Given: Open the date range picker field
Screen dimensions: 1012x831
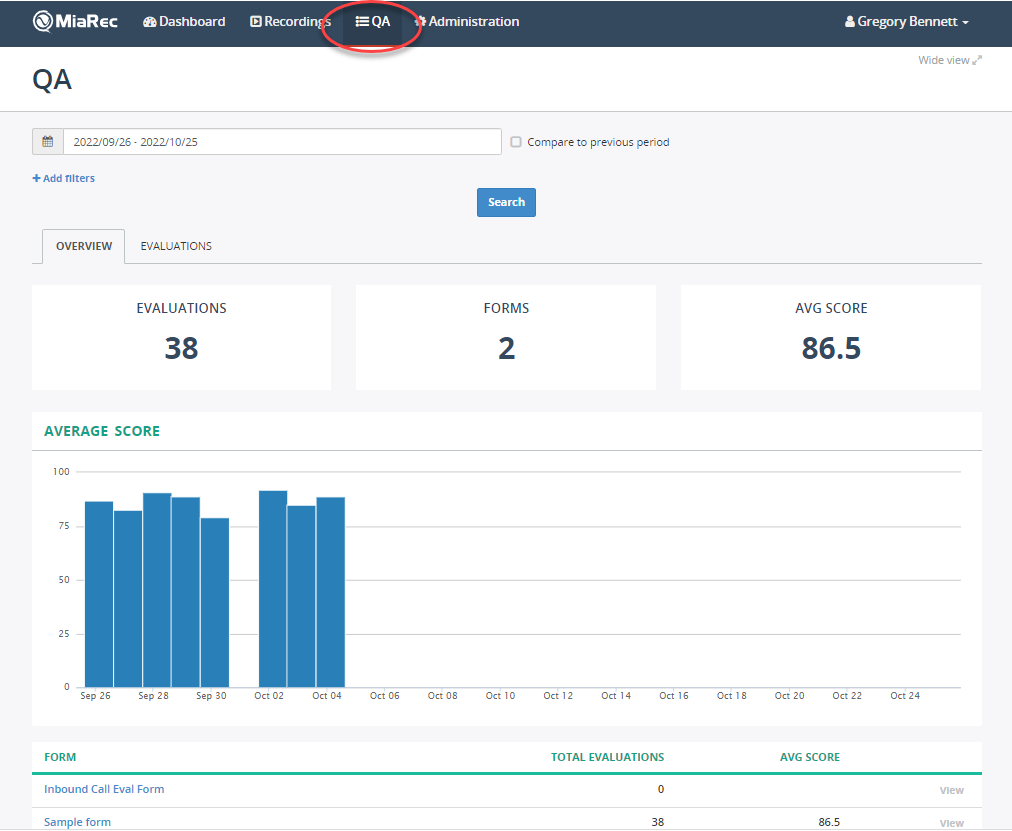Looking at the screenshot, I should coord(281,141).
